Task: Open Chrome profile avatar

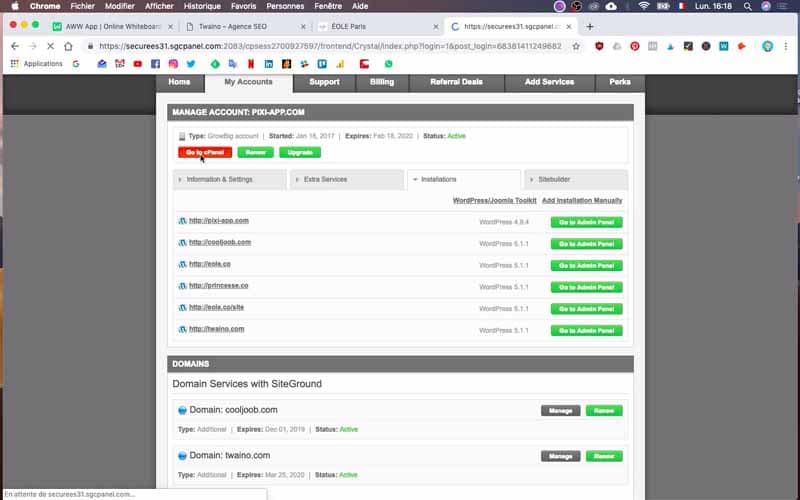Action: click(x=767, y=46)
